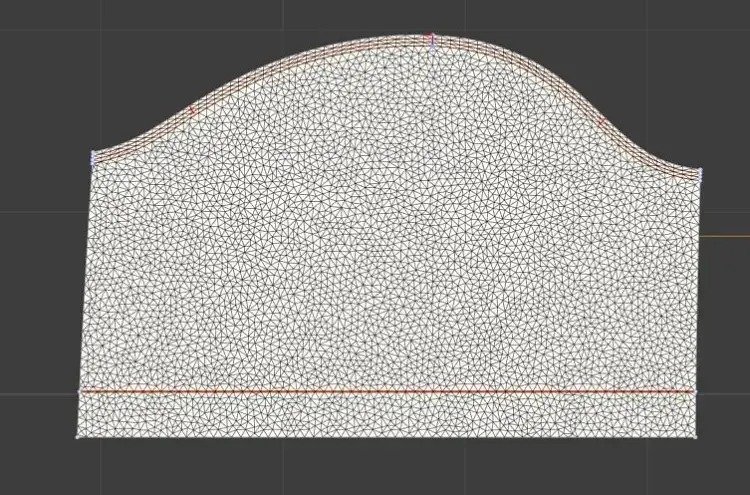
Task: Click the right endpoint of the red internal line
Action: click(x=695, y=392)
